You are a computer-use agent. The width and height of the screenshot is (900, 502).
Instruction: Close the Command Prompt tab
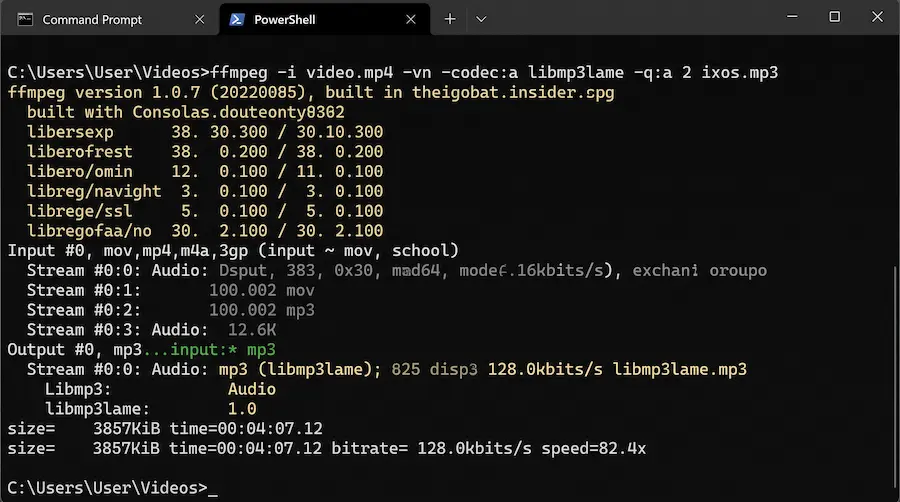pyautogui.click(x=199, y=20)
